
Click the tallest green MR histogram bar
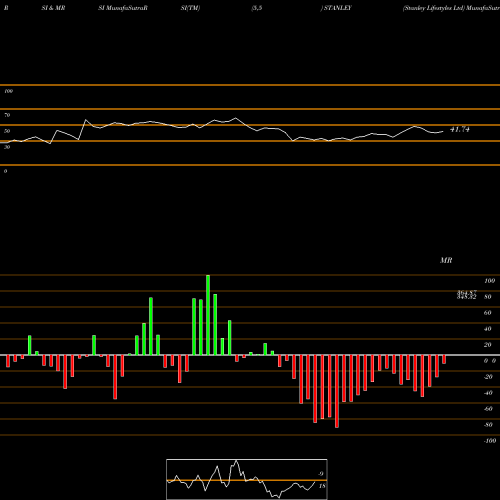(208, 315)
